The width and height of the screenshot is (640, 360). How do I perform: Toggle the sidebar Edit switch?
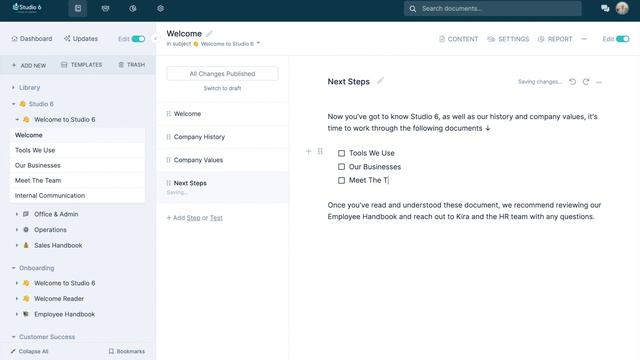point(138,39)
